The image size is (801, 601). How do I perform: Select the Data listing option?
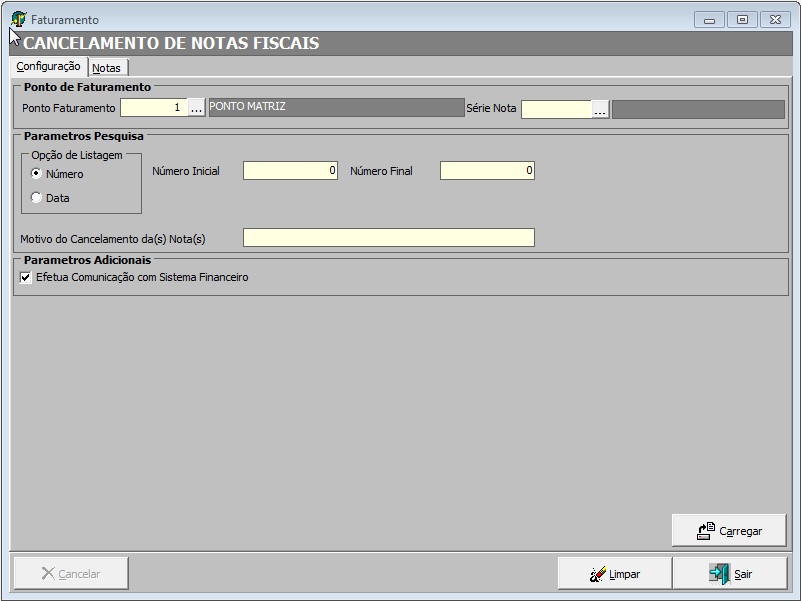(x=37, y=198)
